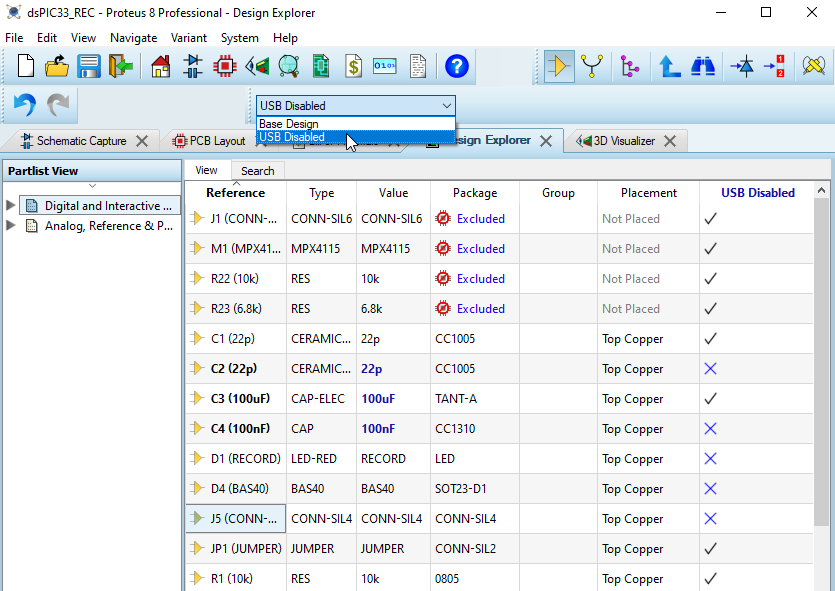Select Base Design from the variant dropdown
835x591 pixels.
[291, 122]
